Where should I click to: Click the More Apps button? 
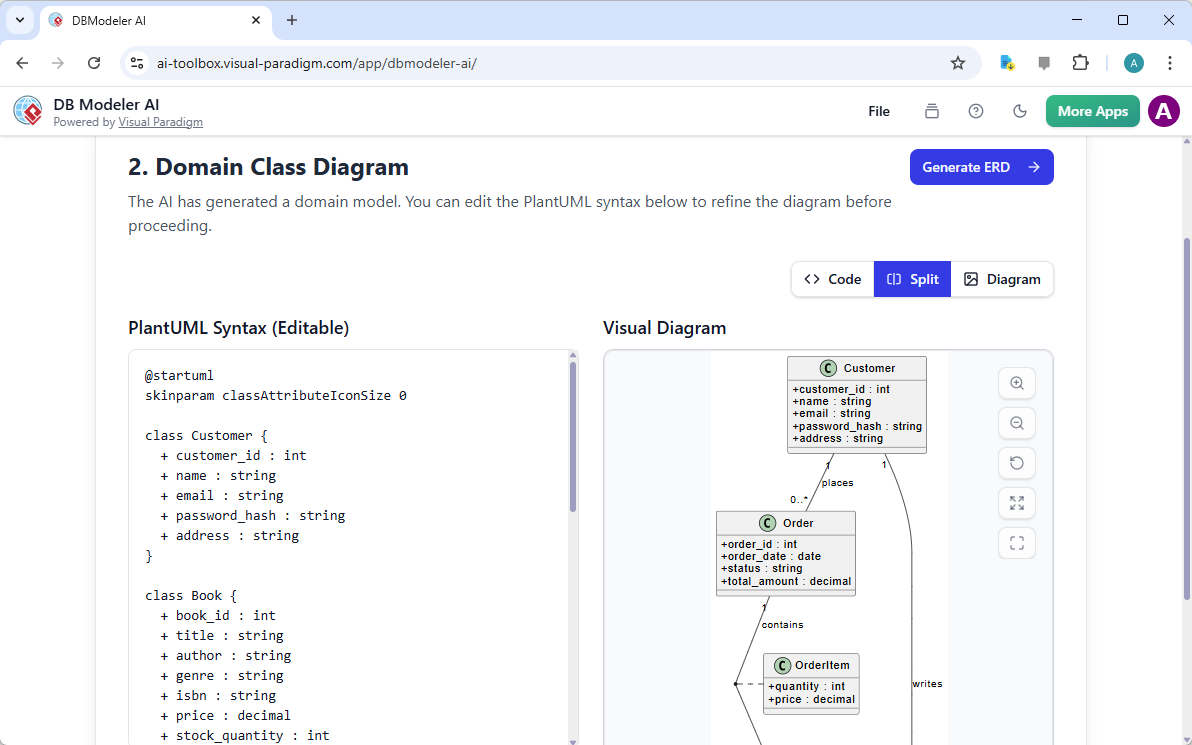(x=1092, y=111)
